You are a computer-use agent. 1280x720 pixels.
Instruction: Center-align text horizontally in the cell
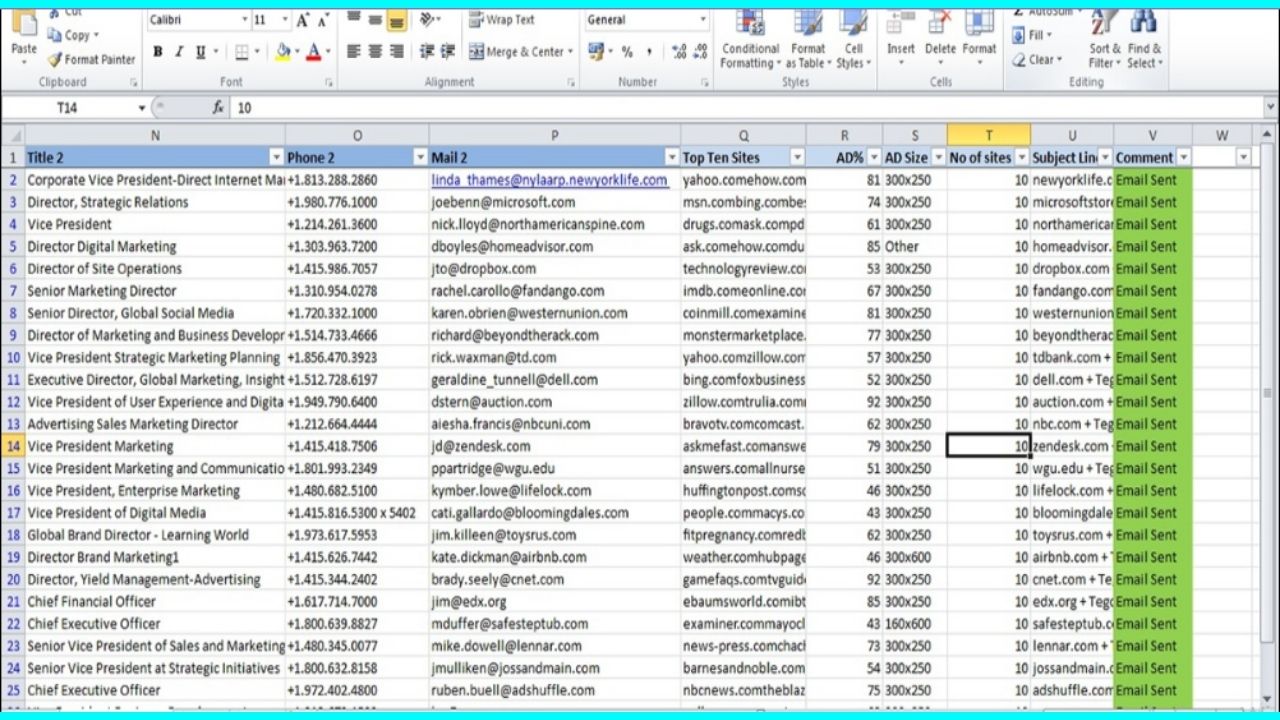(375, 52)
